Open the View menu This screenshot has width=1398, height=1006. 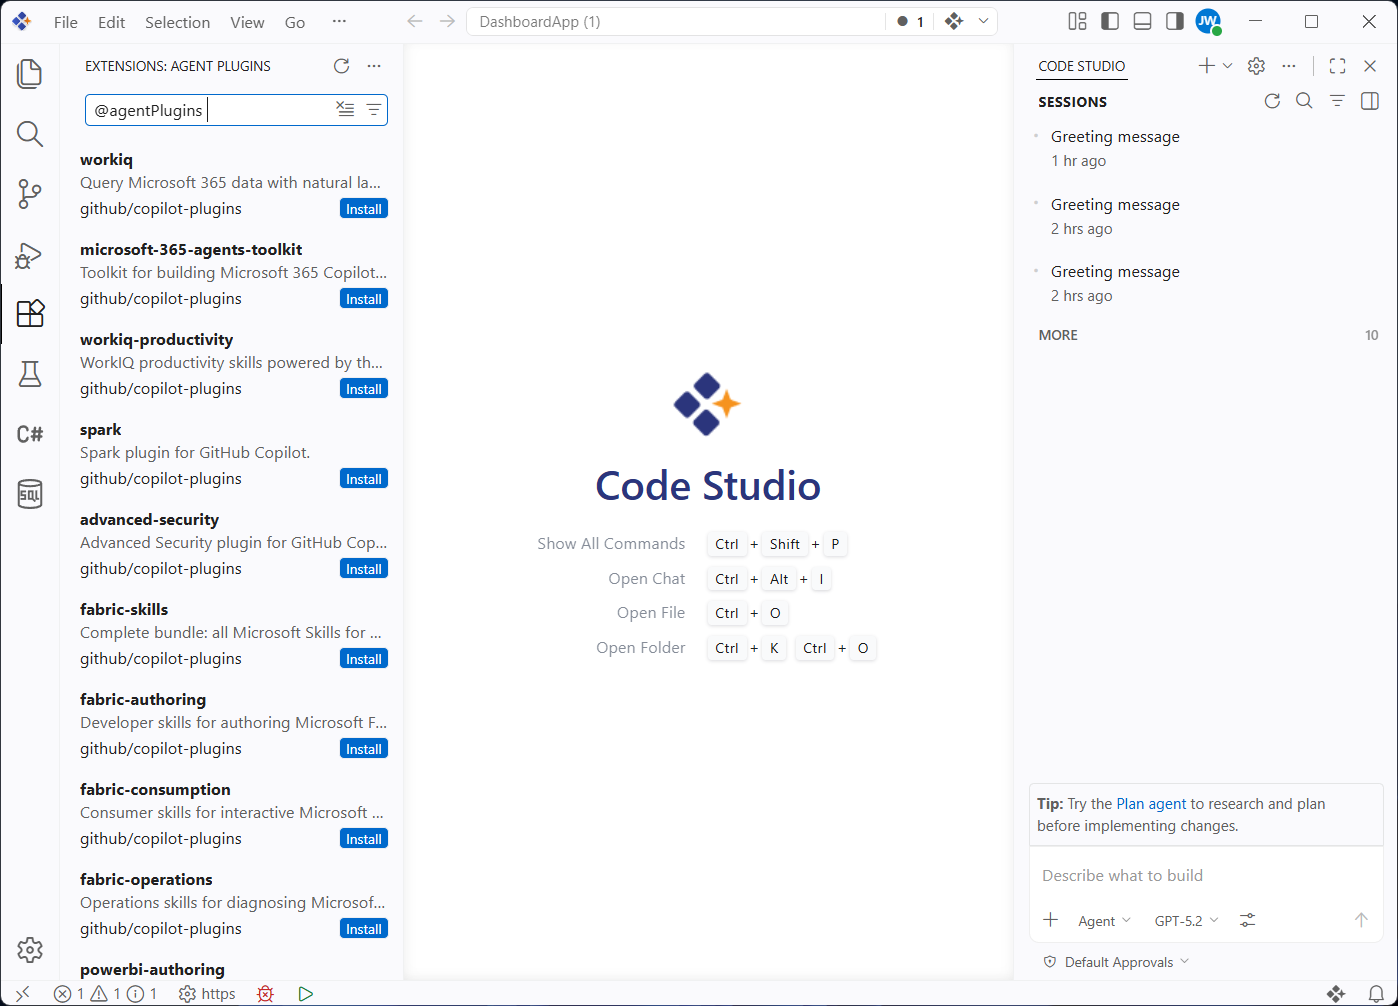tap(247, 22)
